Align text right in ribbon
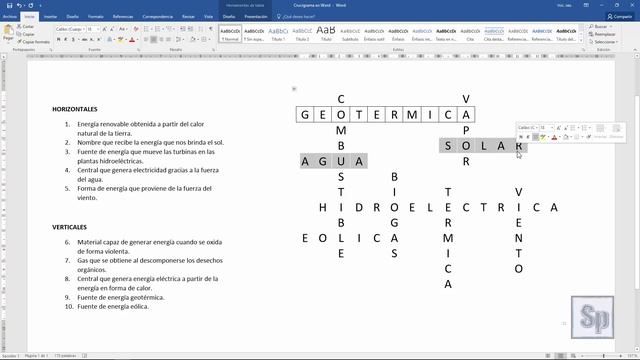Screen dimensions: 640x360 161,40
